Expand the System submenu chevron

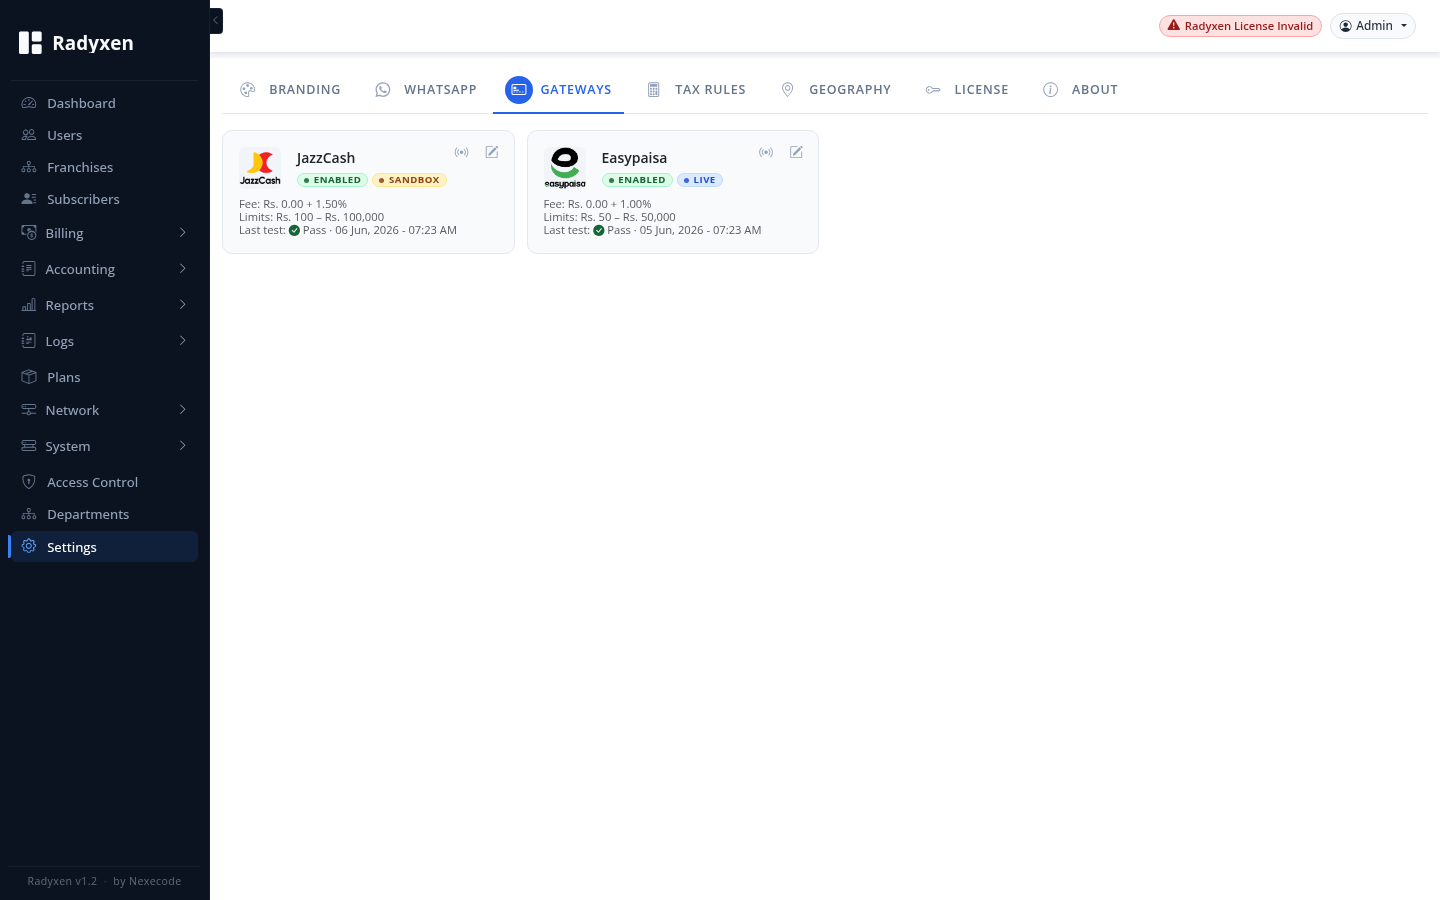click(x=183, y=445)
